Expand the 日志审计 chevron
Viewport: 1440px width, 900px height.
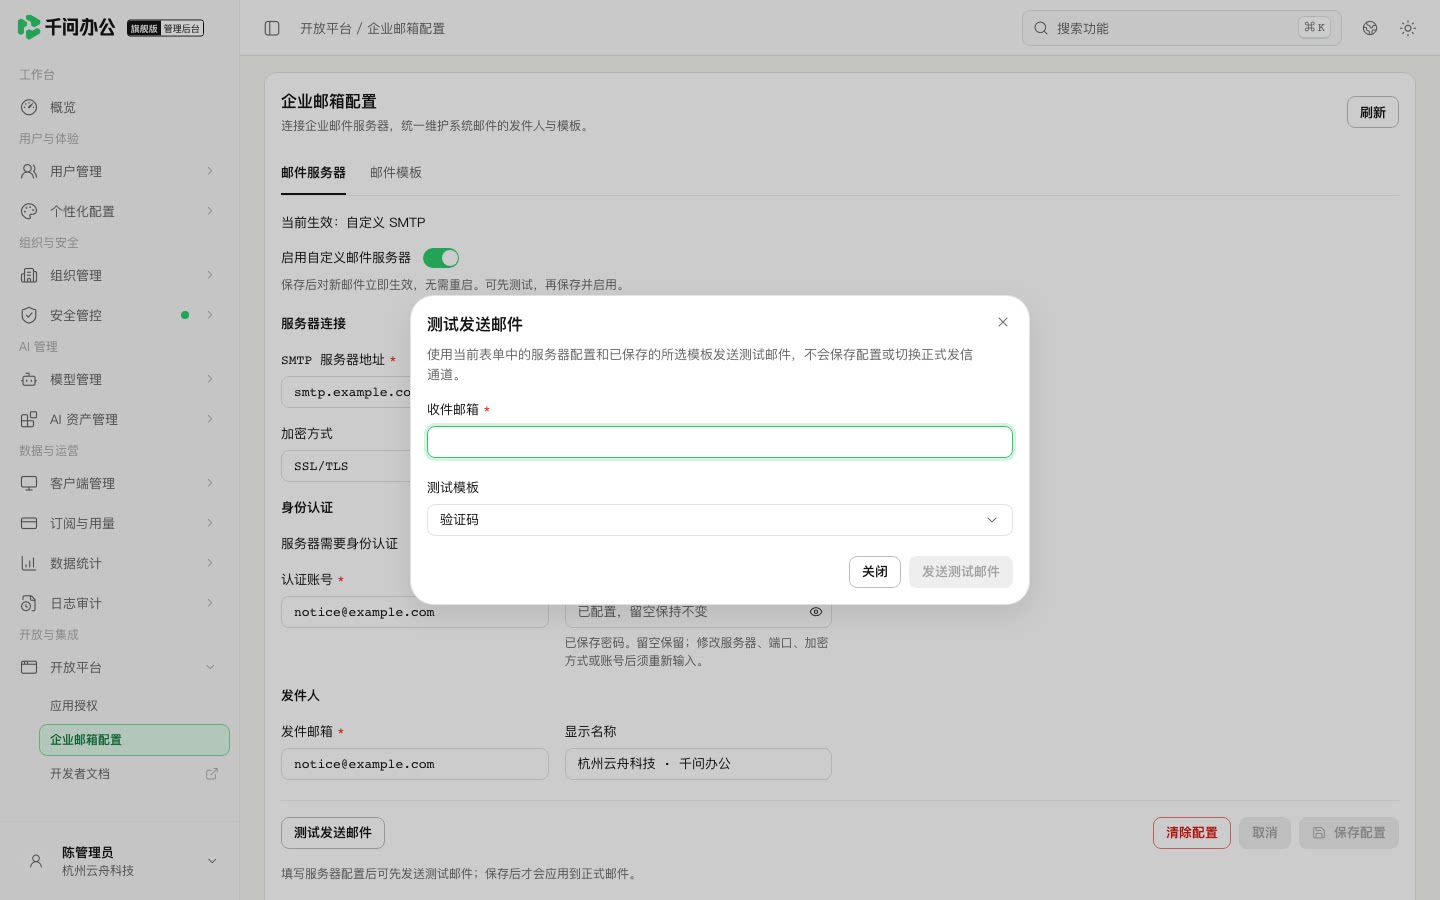[x=210, y=603]
